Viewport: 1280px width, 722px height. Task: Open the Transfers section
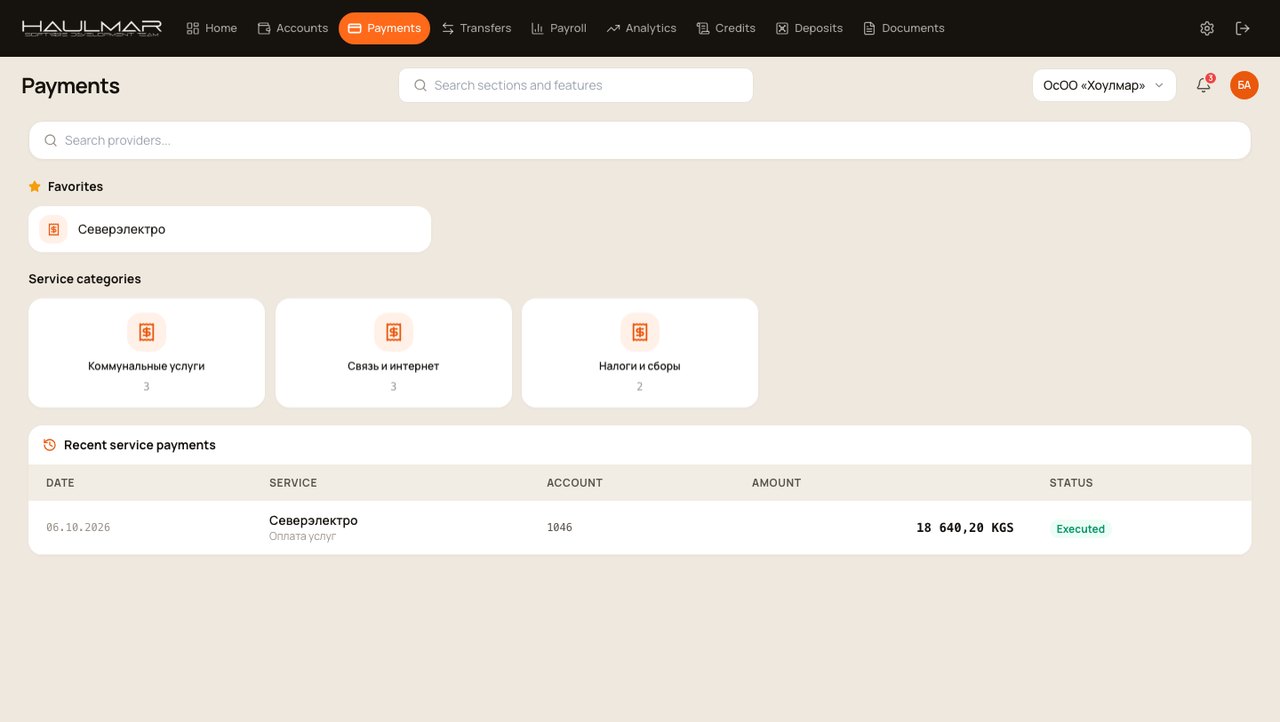[x=476, y=28]
